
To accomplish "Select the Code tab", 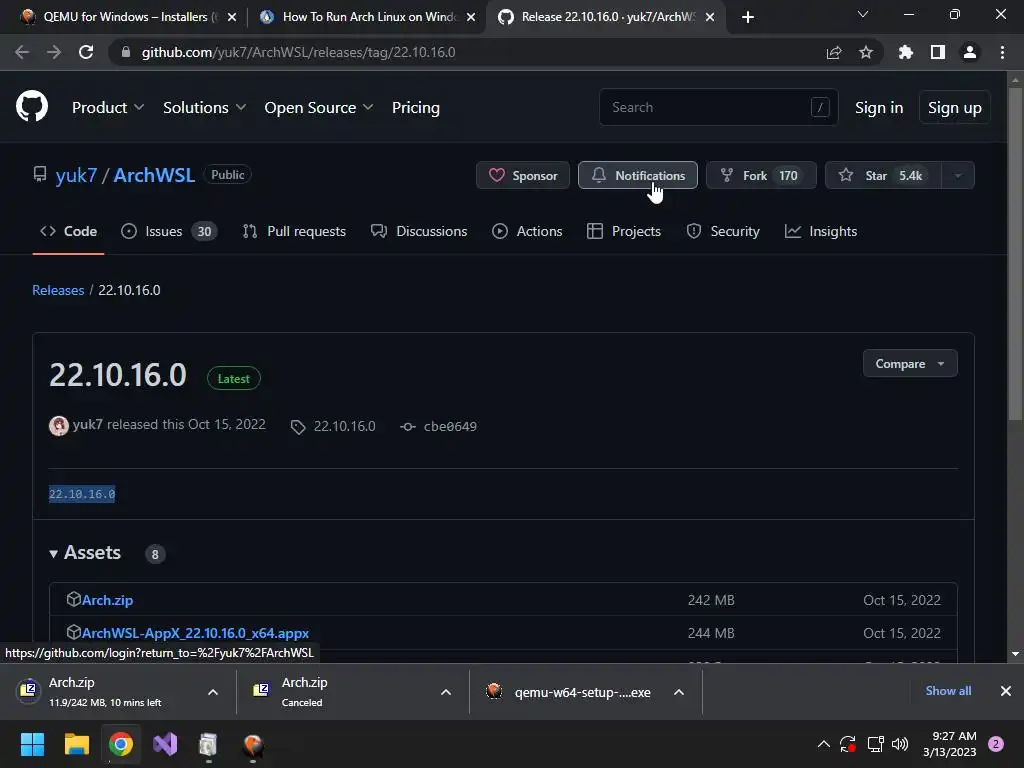I will 69,231.
